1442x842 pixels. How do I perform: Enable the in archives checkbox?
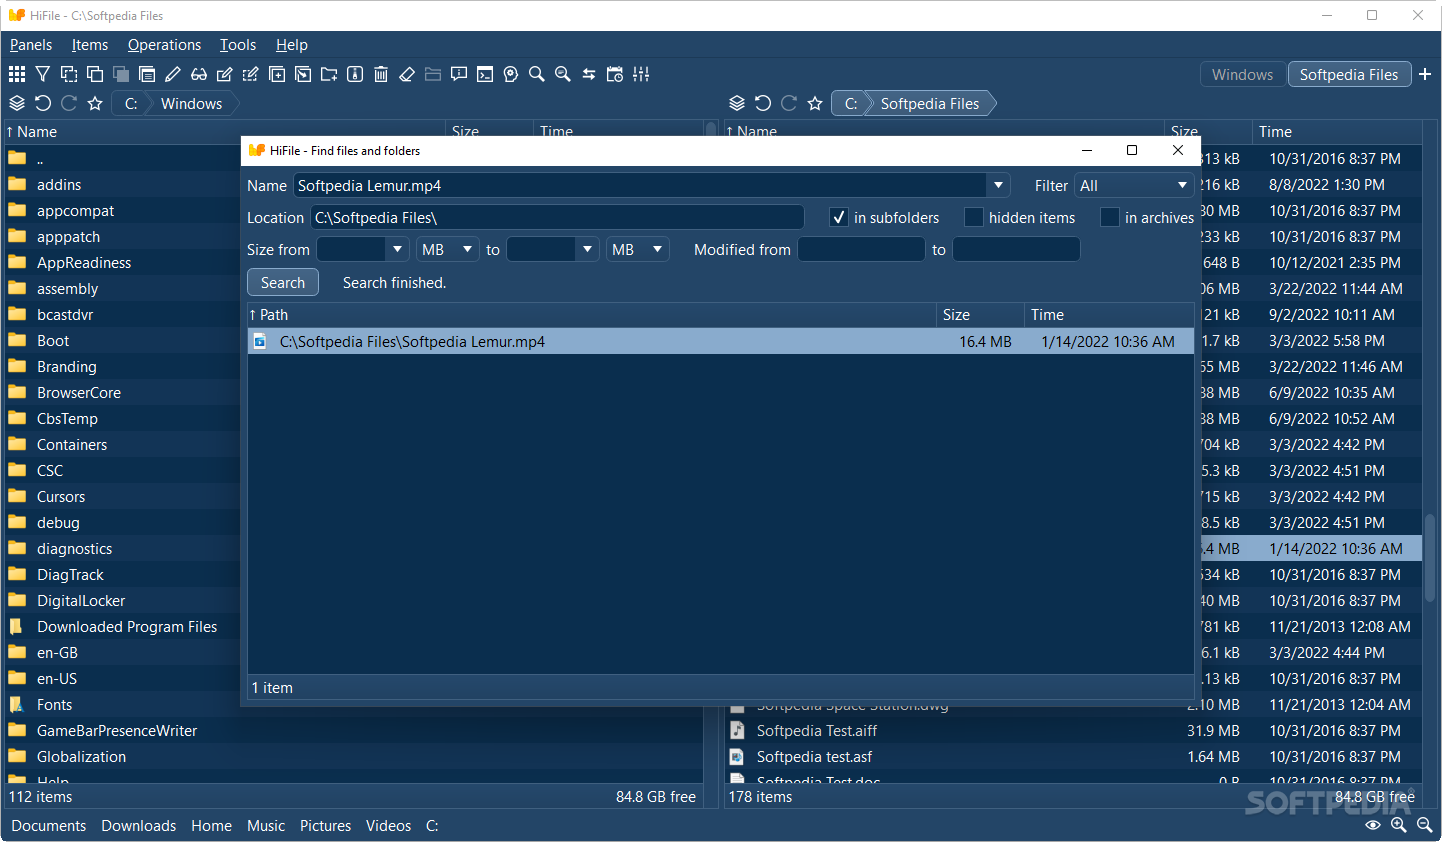1110,217
